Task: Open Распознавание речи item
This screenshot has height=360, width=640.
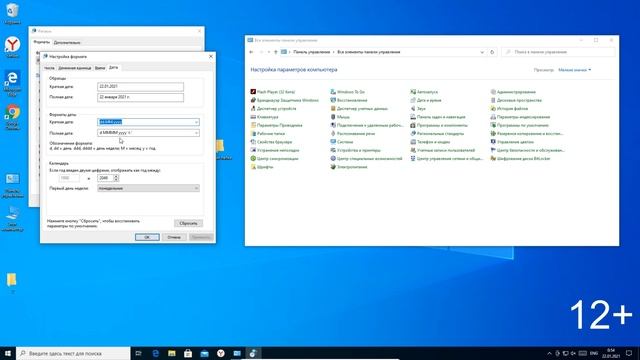Action: click(x=353, y=133)
